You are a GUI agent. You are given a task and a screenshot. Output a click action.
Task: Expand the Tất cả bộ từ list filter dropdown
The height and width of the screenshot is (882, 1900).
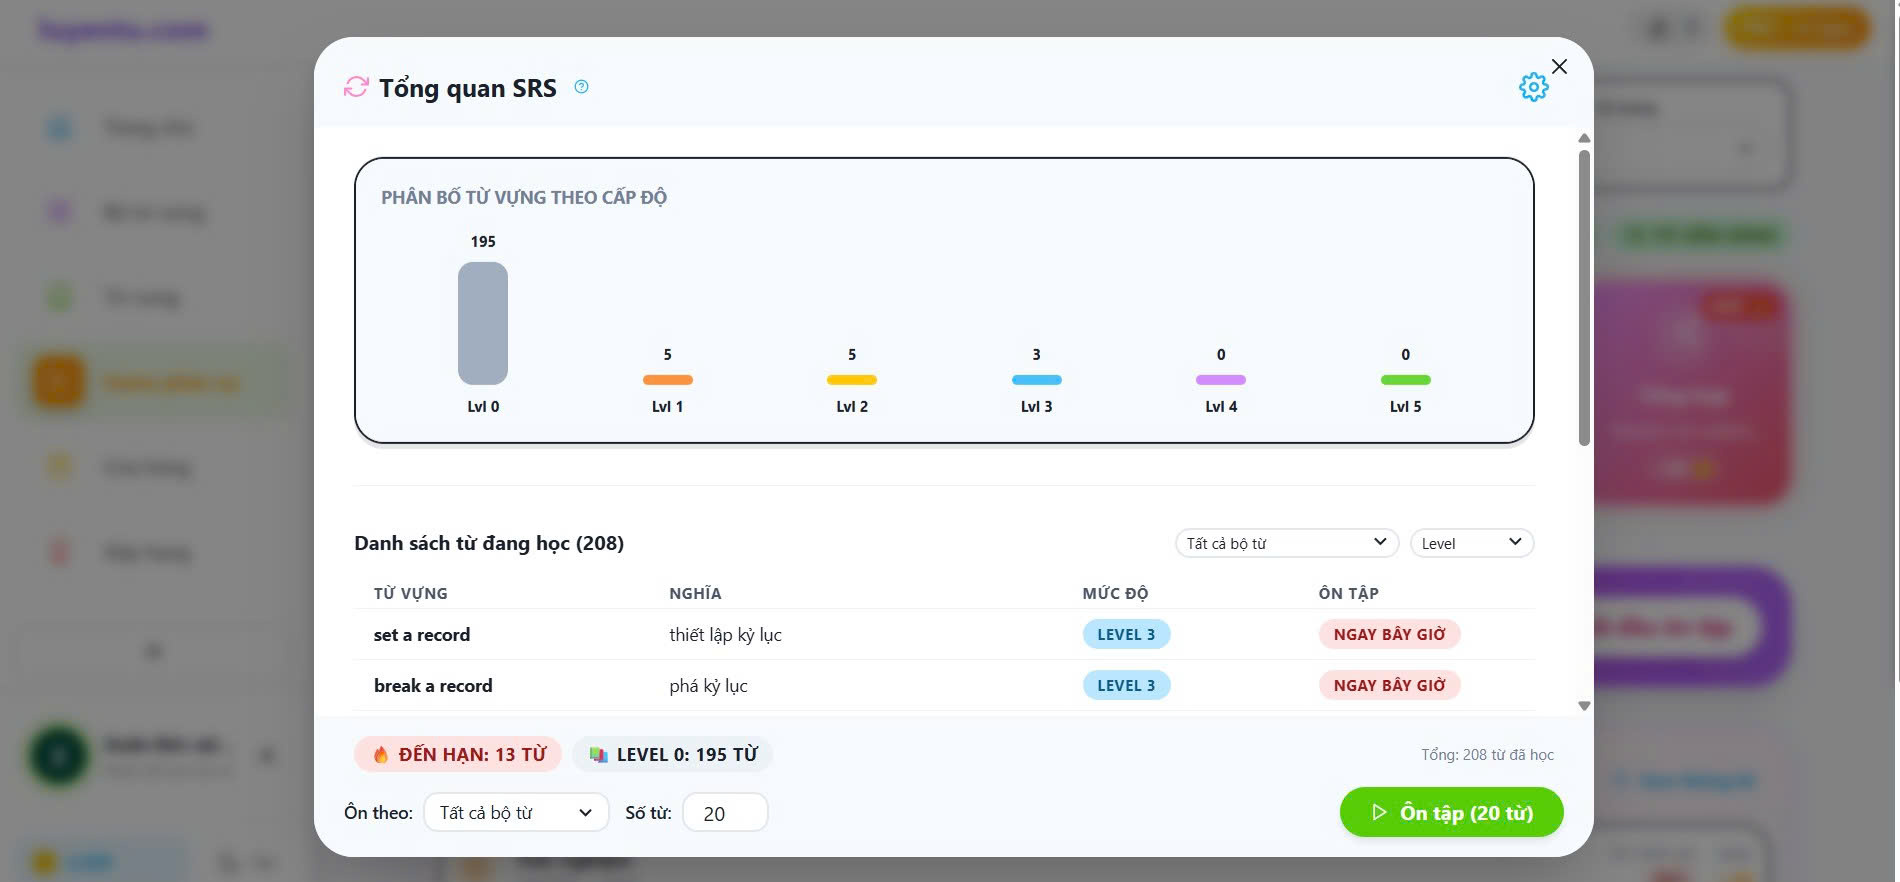click(x=1286, y=543)
